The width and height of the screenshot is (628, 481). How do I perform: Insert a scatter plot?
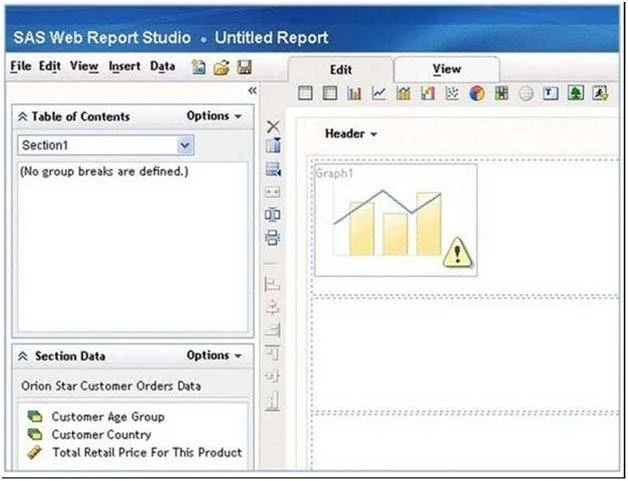click(452, 93)
